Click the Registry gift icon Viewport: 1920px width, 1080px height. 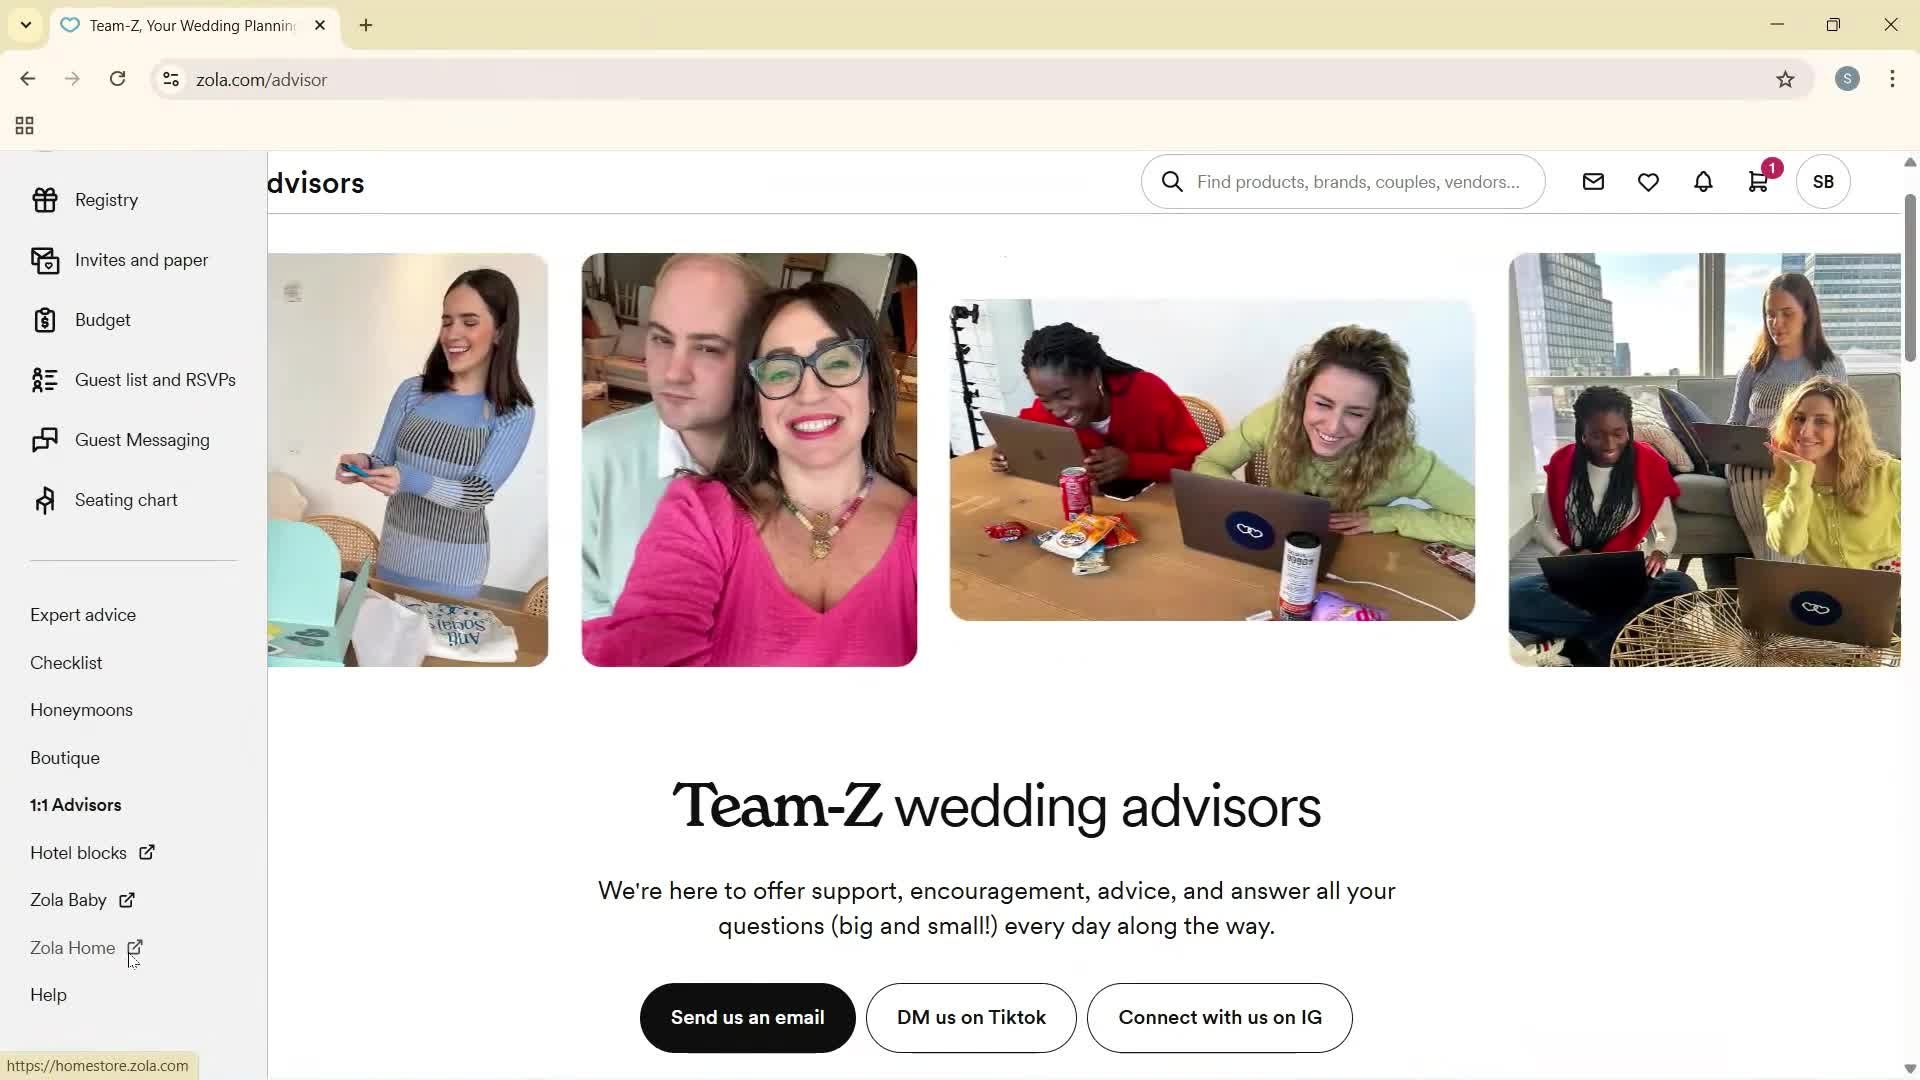(x=45, y=200)
